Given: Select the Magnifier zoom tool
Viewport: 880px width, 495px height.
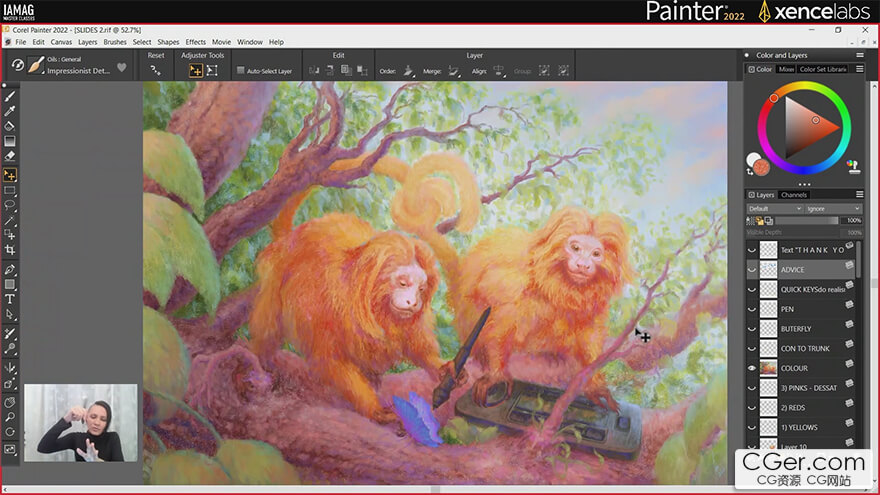Looking at the screenshot, I should tap(10, 417).
